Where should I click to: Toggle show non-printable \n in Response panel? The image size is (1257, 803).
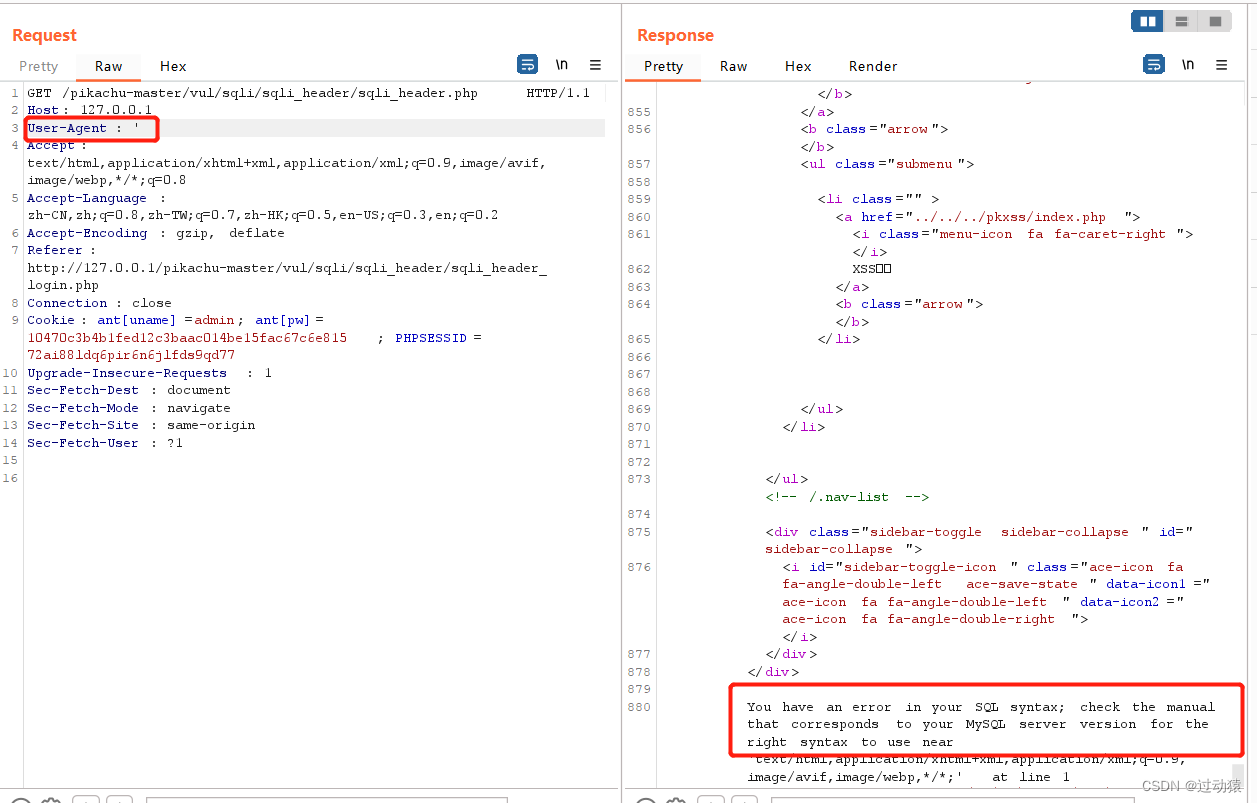[x=1188, y=65]
